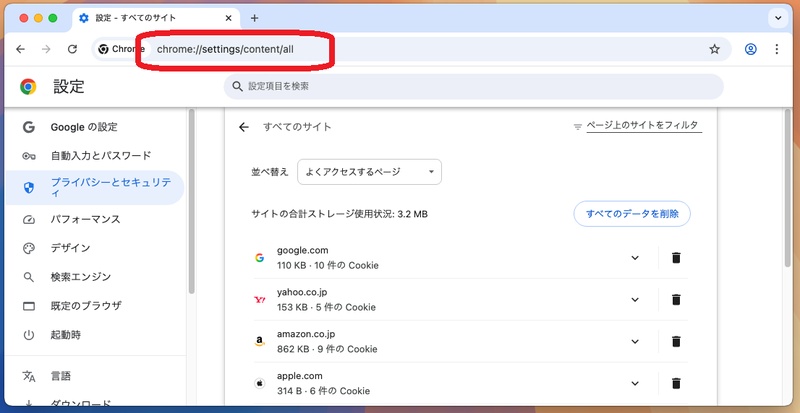Open the 並べ替え sort dropdown
This screenshot has height=413, width=800.
click(x=369, y=172)
